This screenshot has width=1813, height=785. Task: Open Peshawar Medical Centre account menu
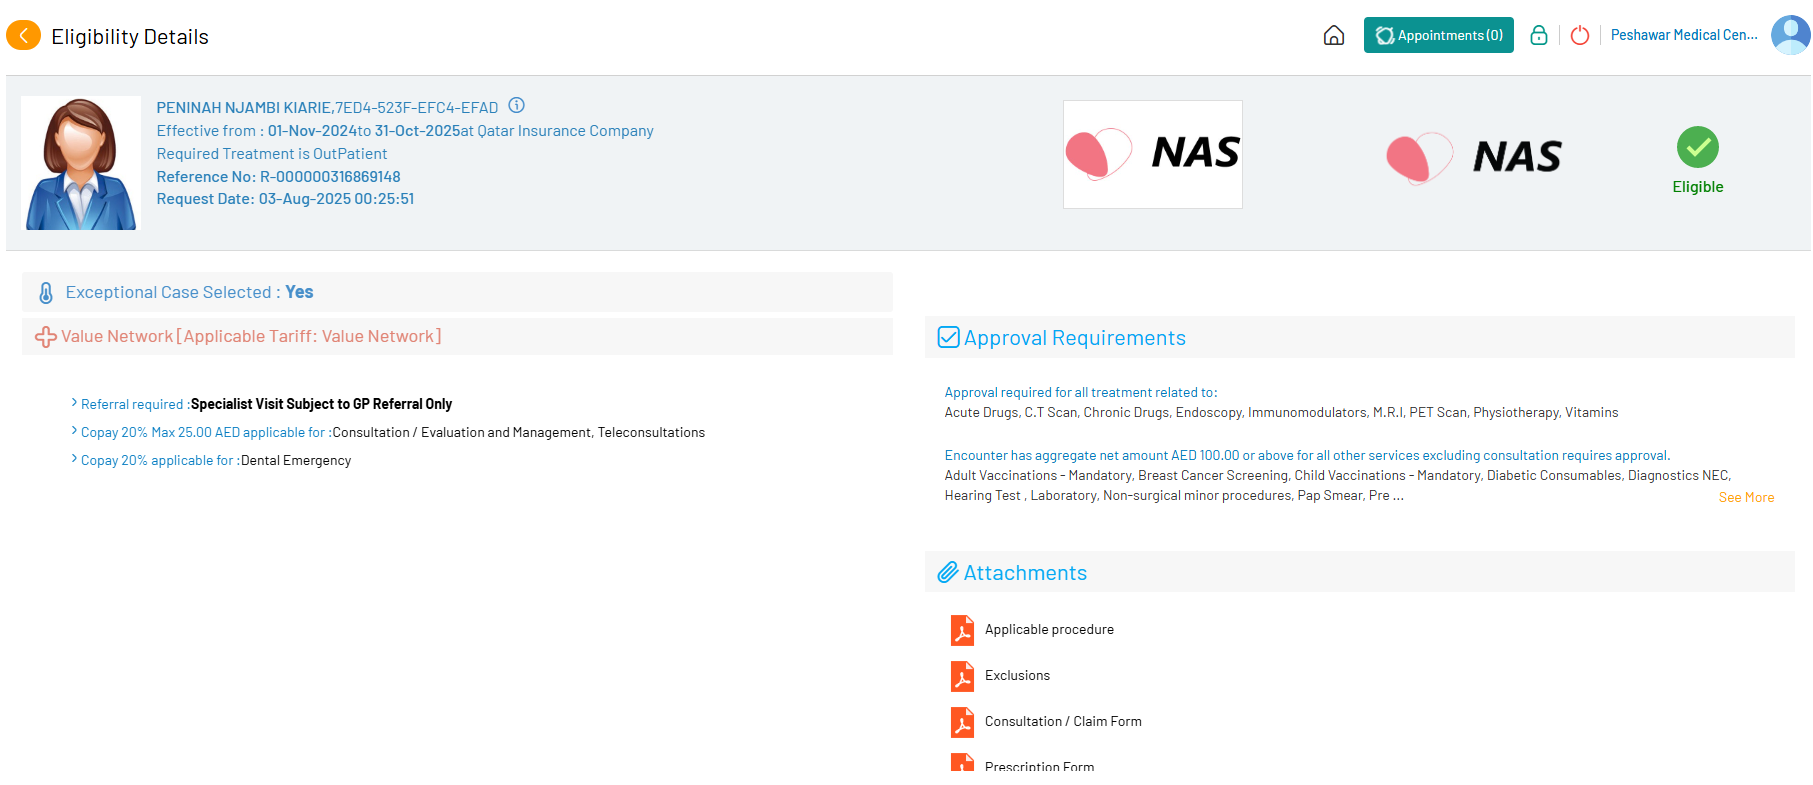pyautogui.click(x=1684, y=35)
